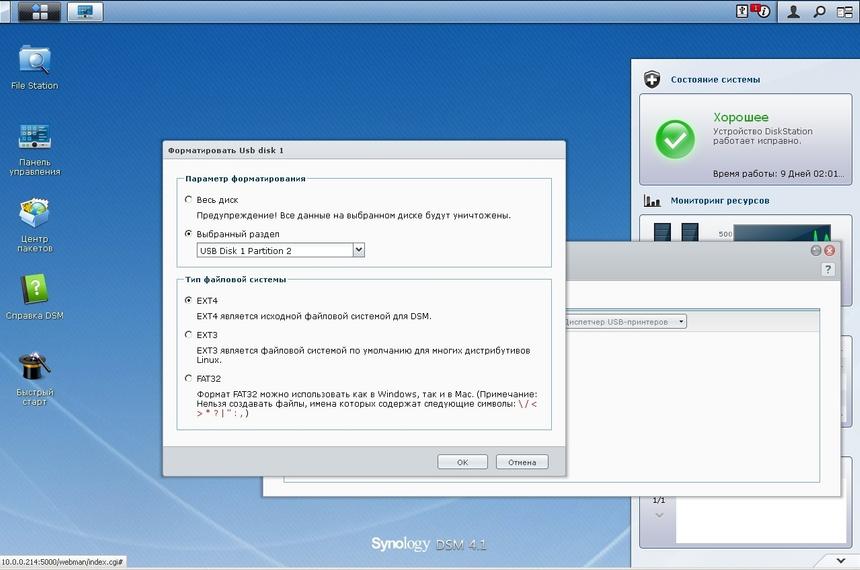The image size is (860, 570).
Task: Expand the USB Disk 1 Partition 2 dropdown
Action: tap(358, 250)
